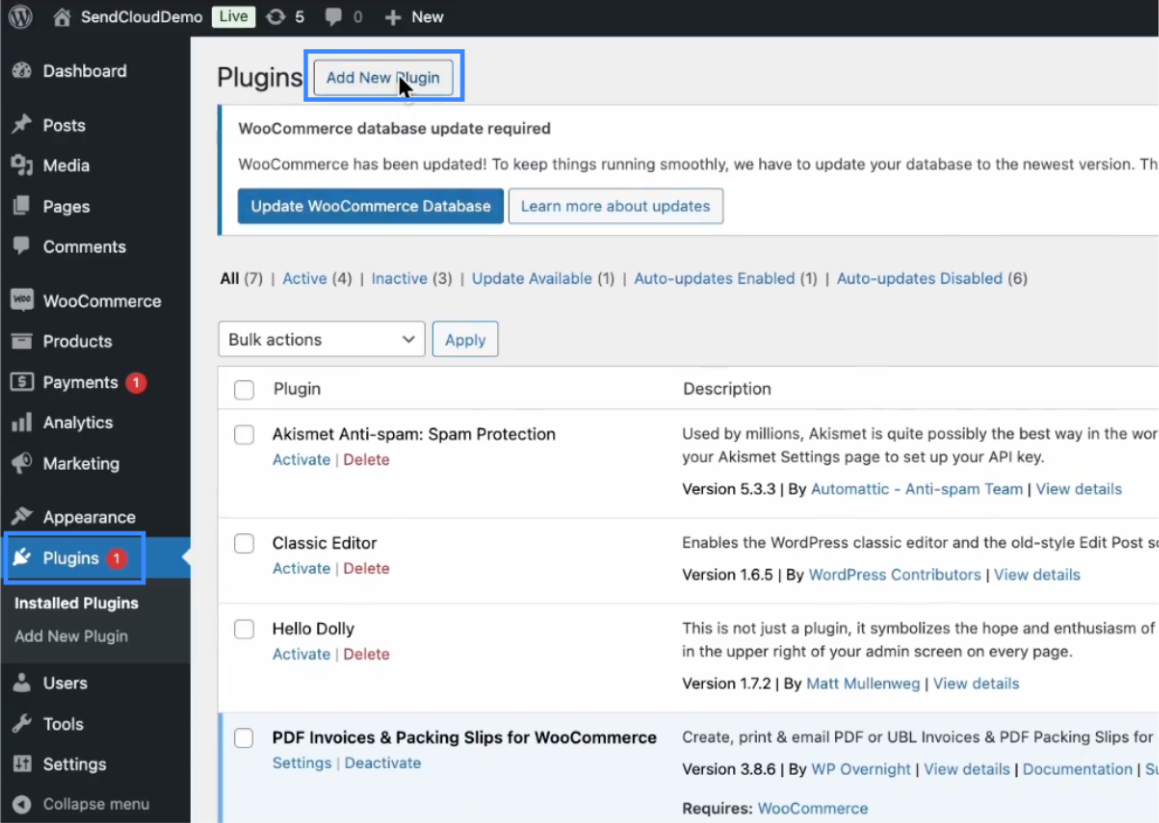The height and width of the screenshot is (823, 1159).
Task: Activate the Classic Editor plugin
Action: [x=301, y=568]
